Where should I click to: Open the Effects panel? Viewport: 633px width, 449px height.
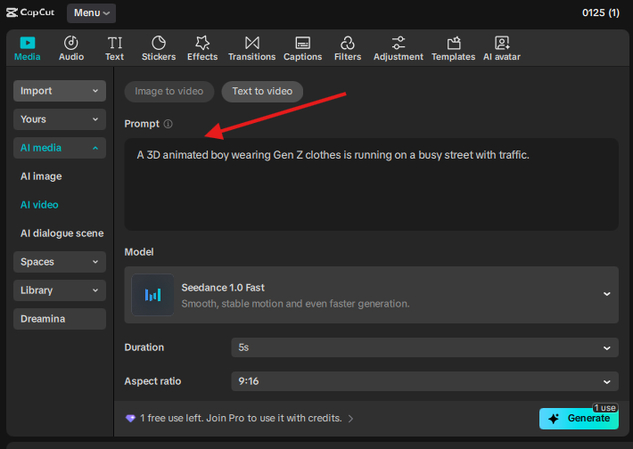coord(202,48)
